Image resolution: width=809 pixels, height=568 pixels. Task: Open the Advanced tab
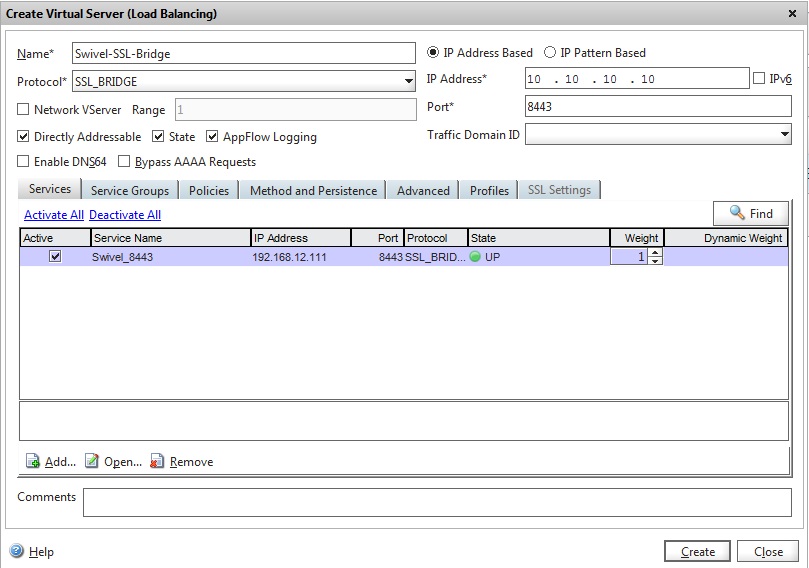pyautogui.click(x=423, y=190)
